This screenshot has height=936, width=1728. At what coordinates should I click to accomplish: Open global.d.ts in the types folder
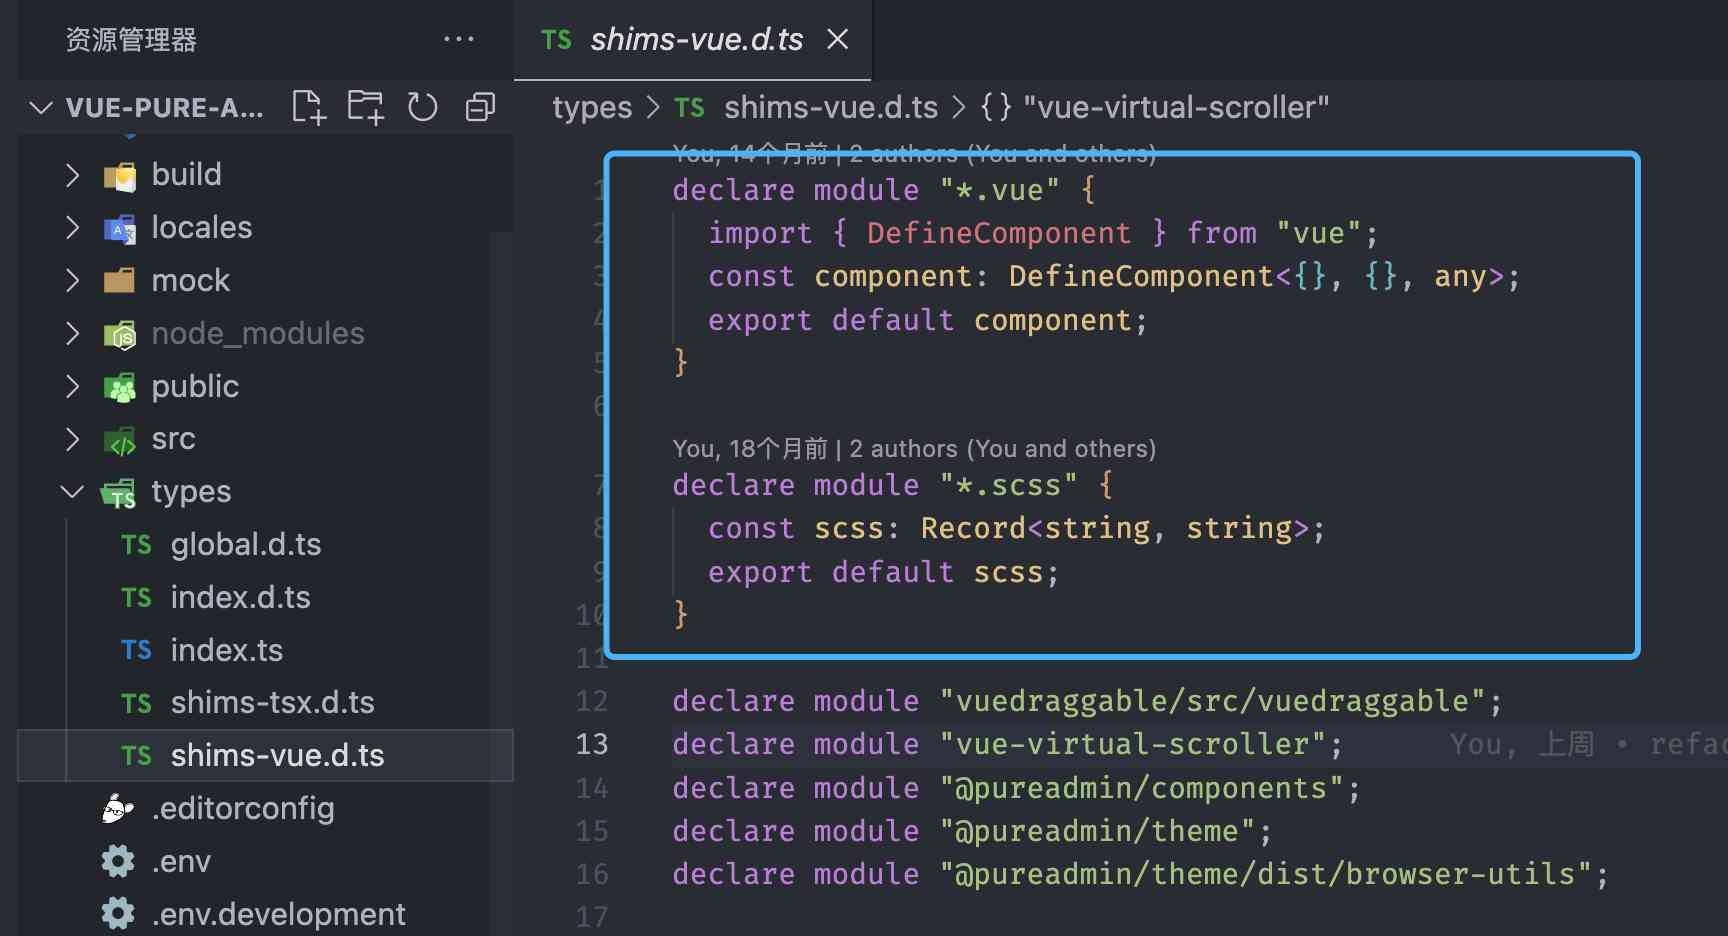(245, 544)
